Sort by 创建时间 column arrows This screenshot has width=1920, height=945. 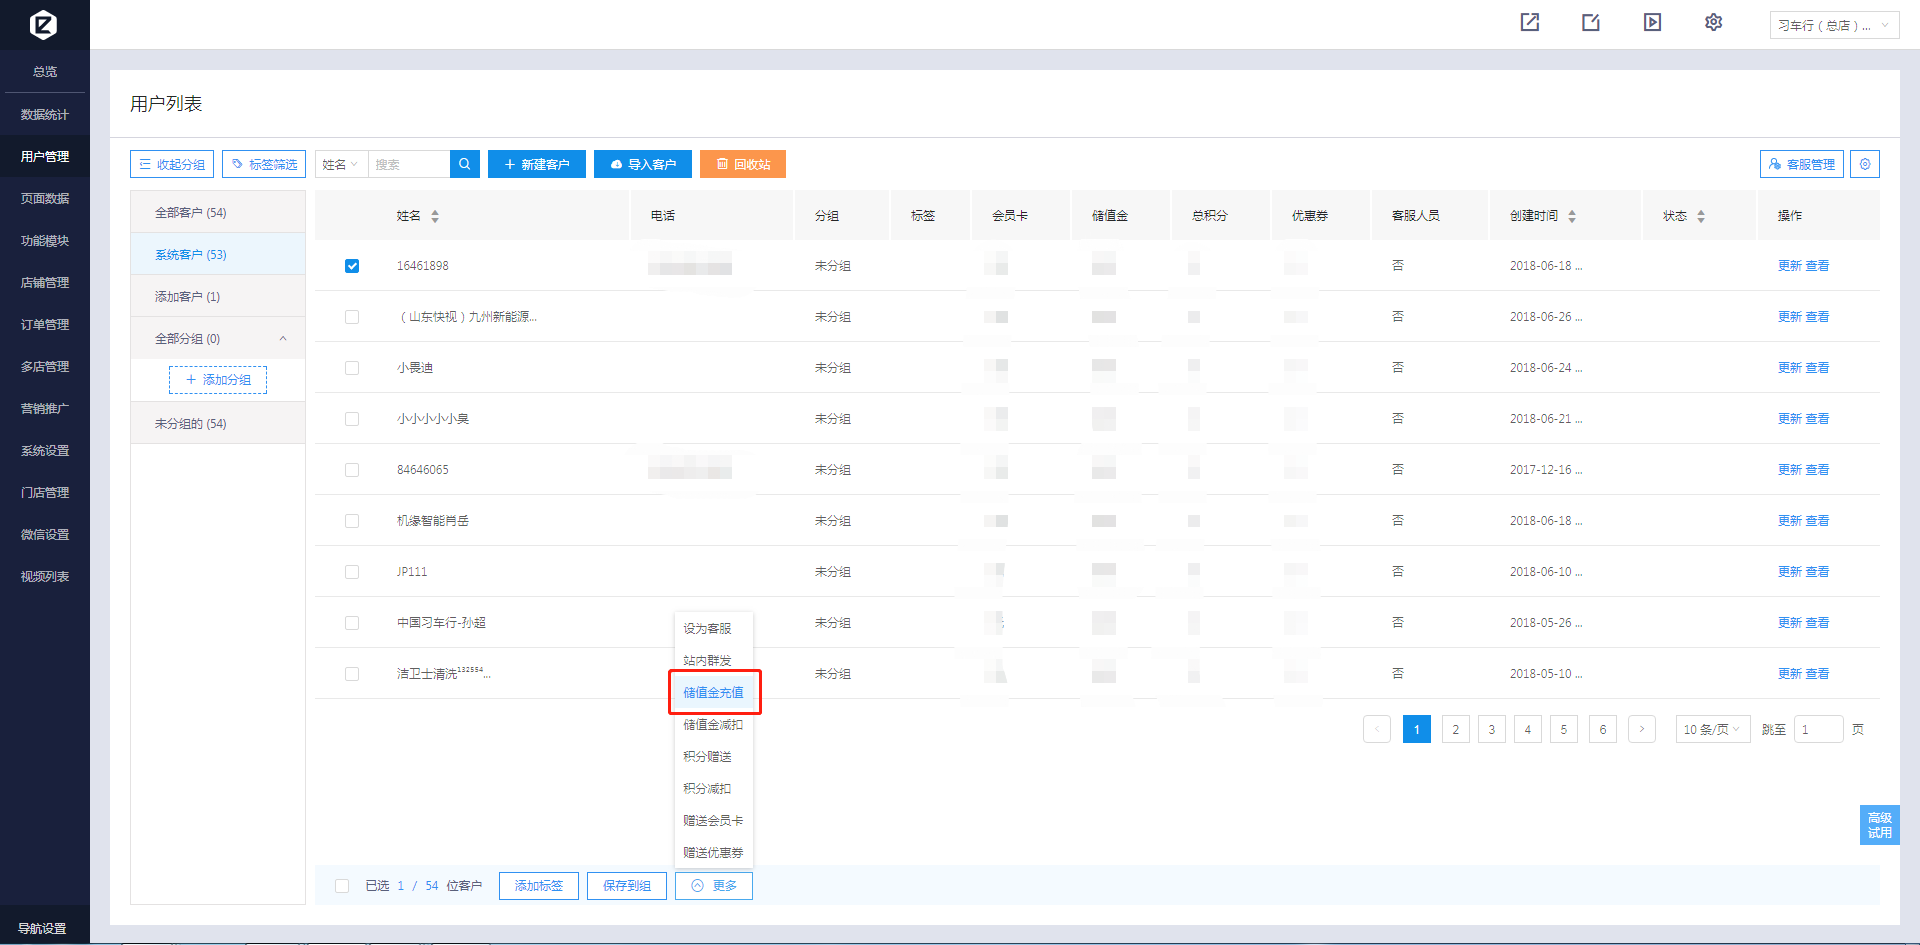[x=1572, y=216]
